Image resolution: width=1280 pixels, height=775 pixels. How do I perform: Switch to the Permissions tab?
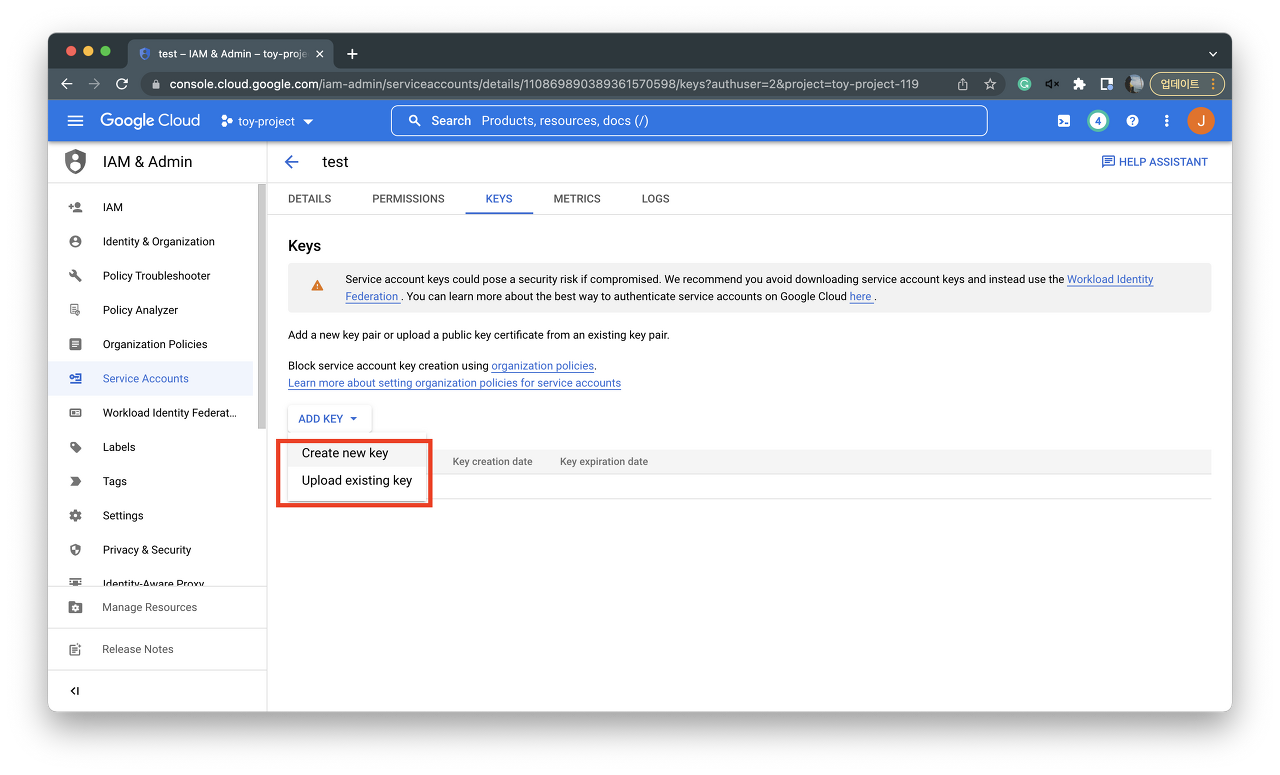coord(408,199)
